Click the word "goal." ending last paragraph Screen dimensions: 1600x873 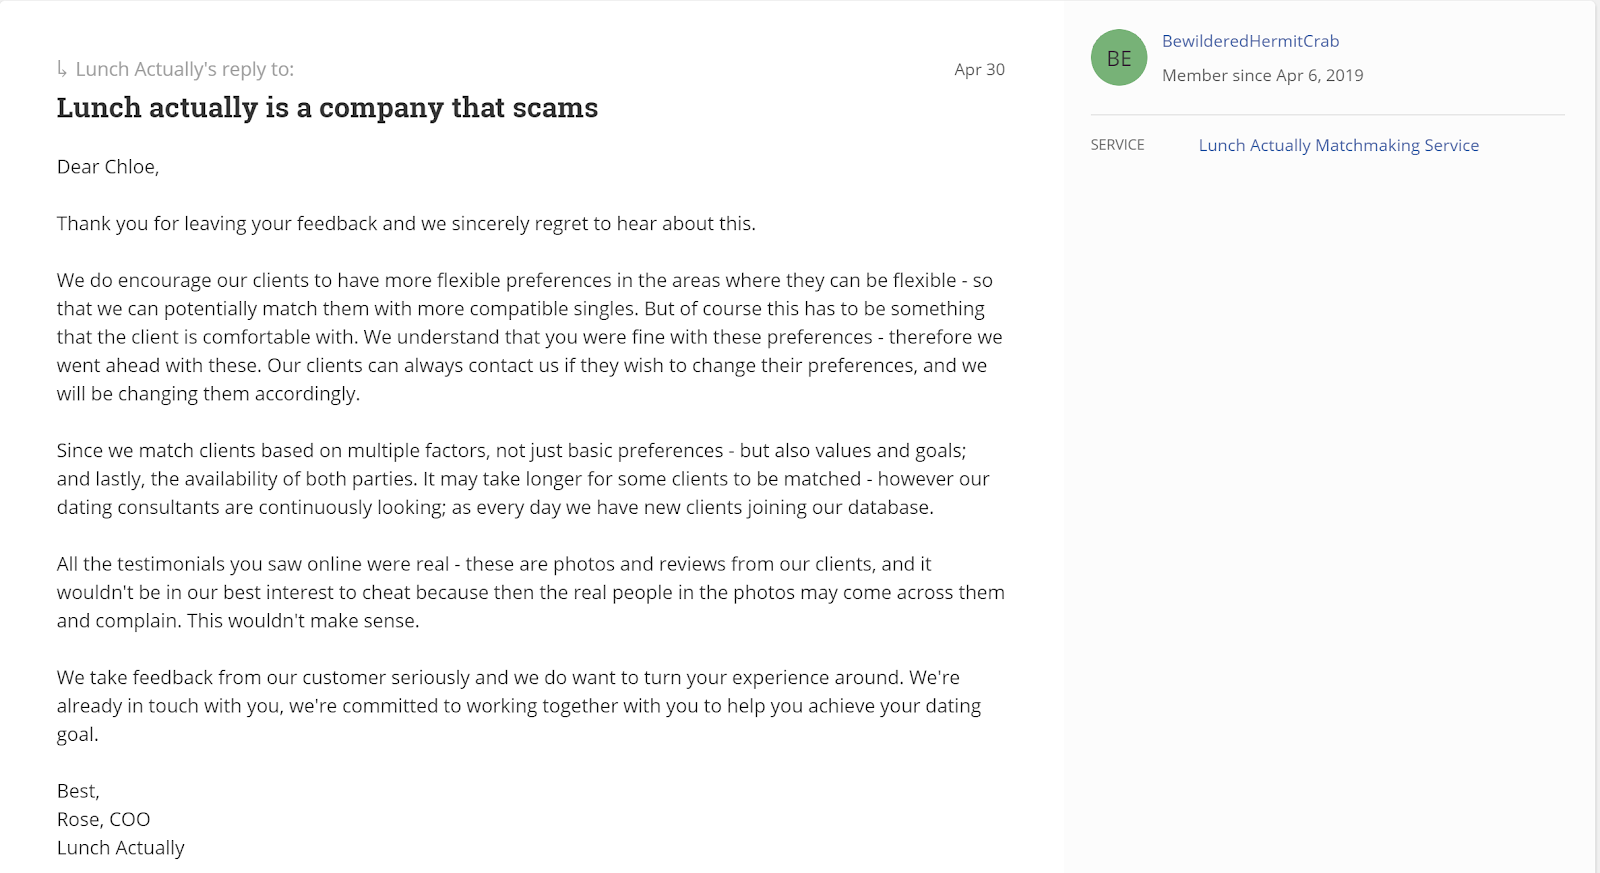tap(78, 735)
